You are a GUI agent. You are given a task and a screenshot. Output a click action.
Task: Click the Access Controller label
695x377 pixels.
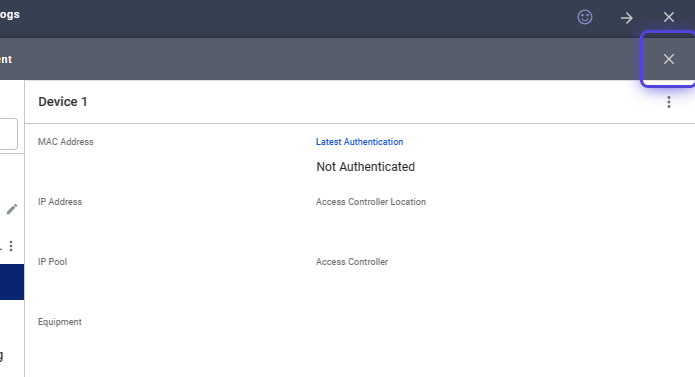(352, 262)
